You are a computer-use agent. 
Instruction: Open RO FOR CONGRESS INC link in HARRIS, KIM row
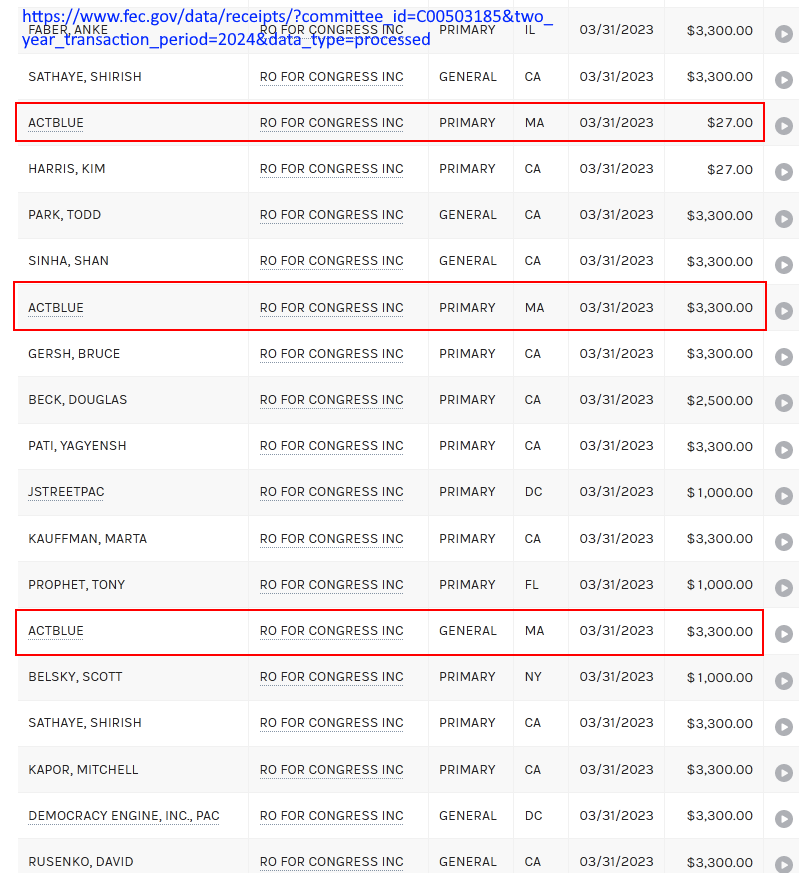tap(331, 169)
